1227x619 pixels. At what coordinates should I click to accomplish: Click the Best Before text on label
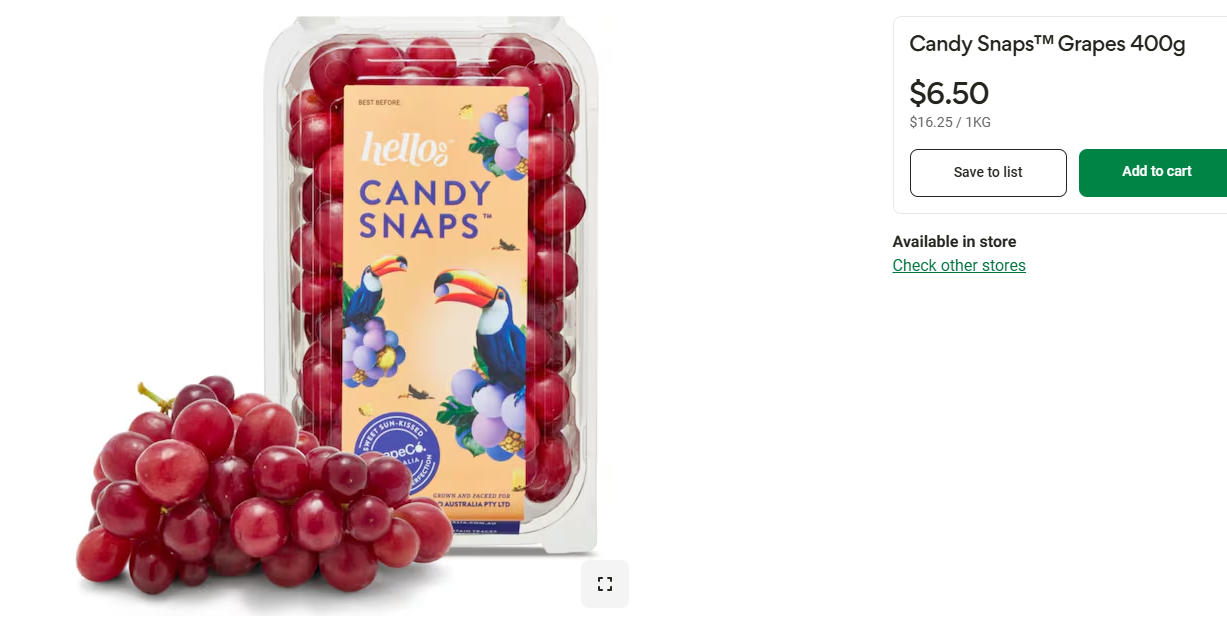point(379,102)
